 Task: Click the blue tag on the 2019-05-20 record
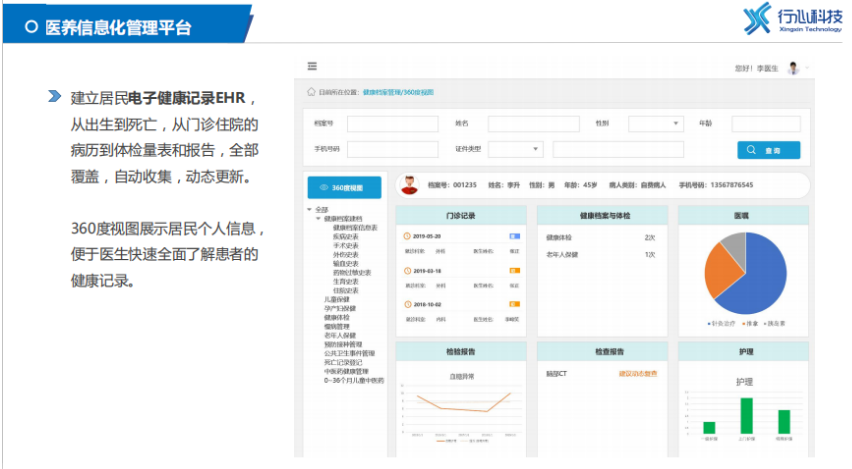click(x=514, y=236)
